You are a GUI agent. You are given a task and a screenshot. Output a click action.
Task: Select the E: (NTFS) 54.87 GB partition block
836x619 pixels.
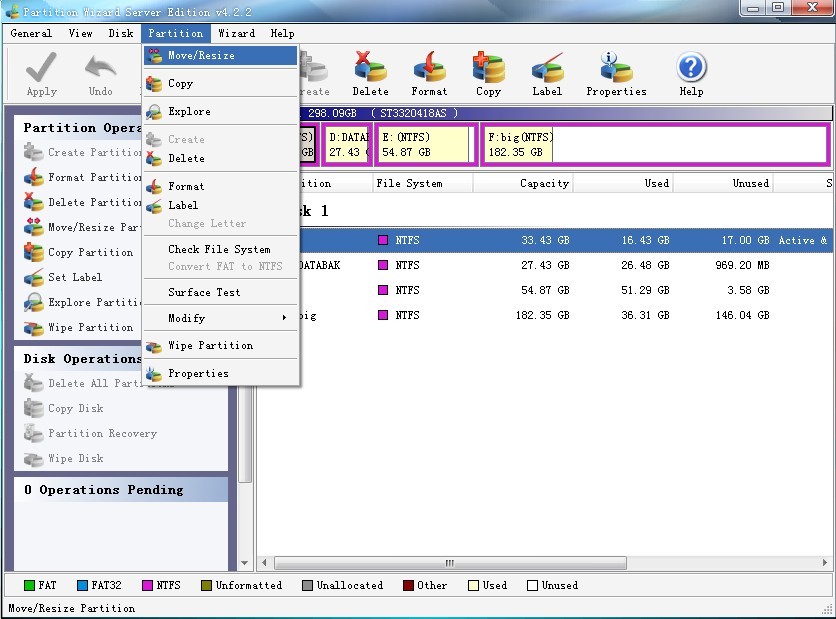[x=426, y=144]
